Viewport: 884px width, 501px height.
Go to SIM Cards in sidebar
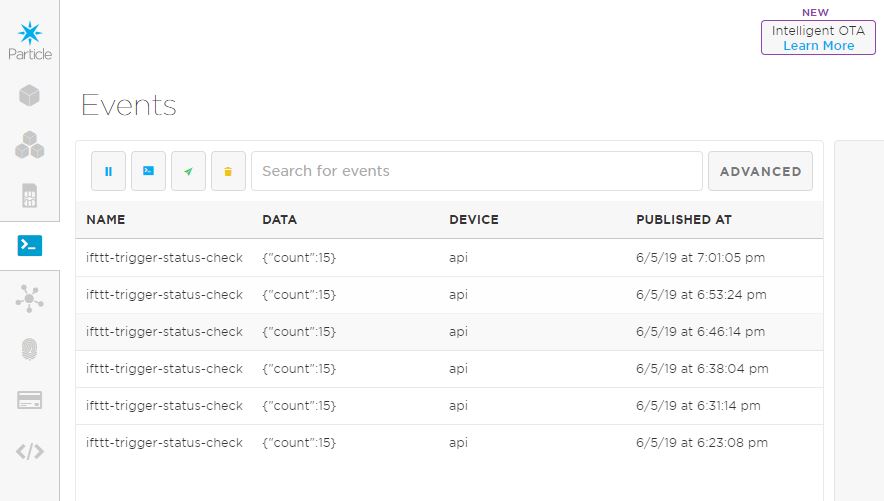(29, 195)
